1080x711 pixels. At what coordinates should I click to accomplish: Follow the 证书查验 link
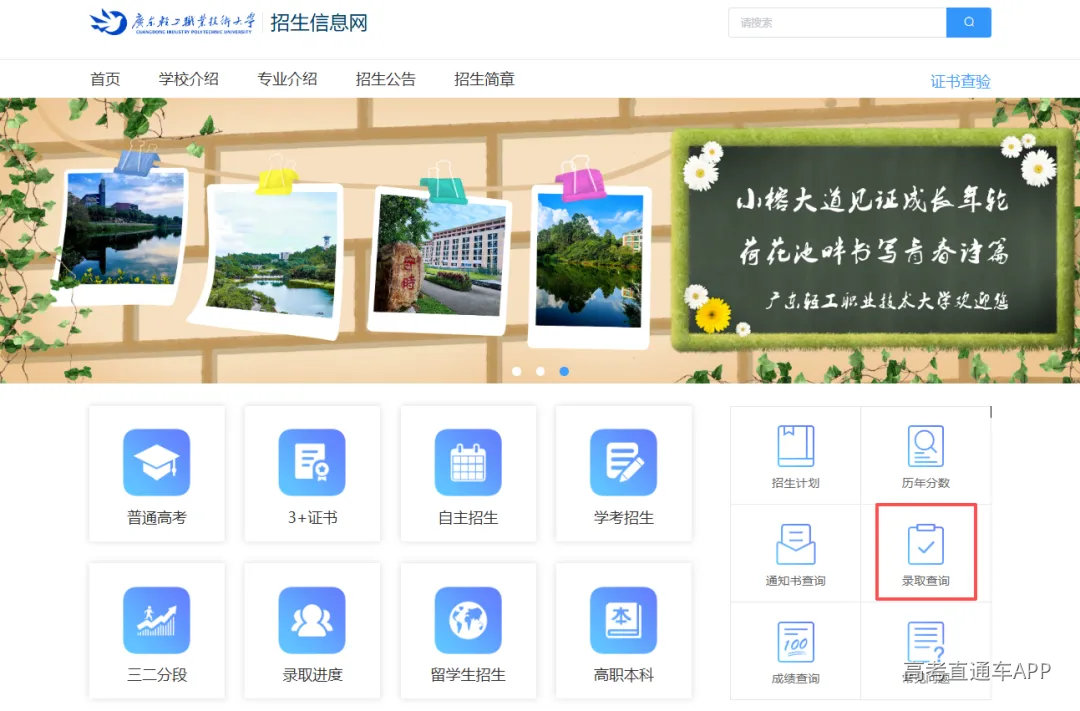coord(960,81)
